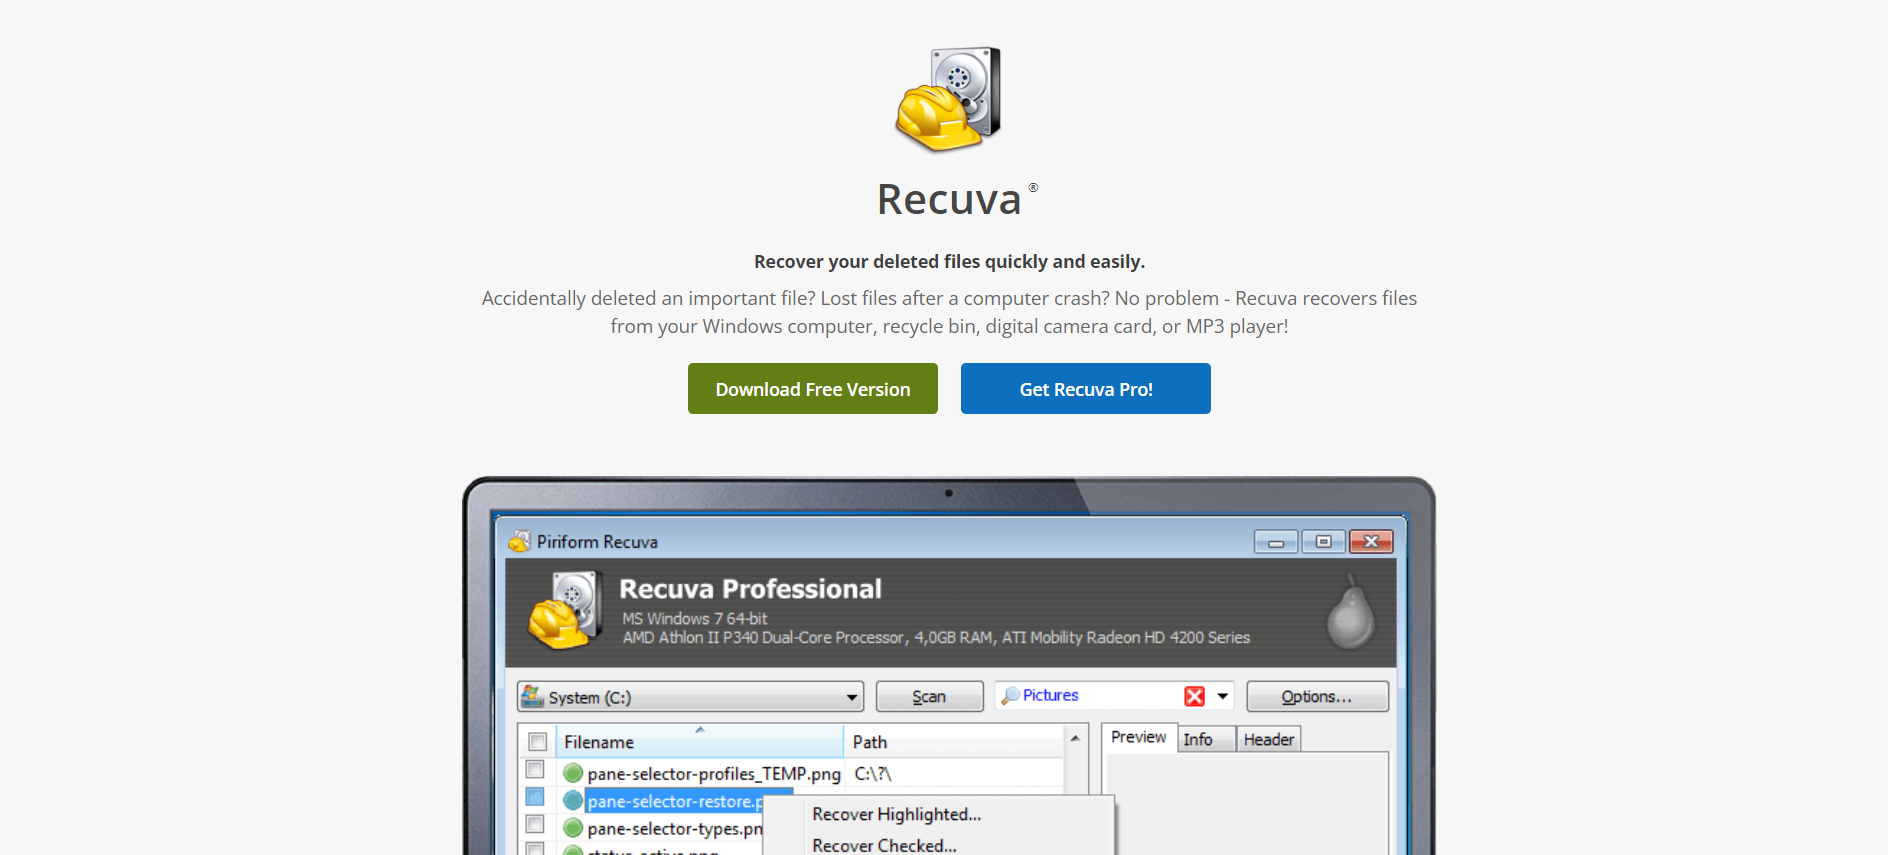1888x855 pixels.
Task: Minimize the Piriform Recuva window
Action: [1276, 542]
